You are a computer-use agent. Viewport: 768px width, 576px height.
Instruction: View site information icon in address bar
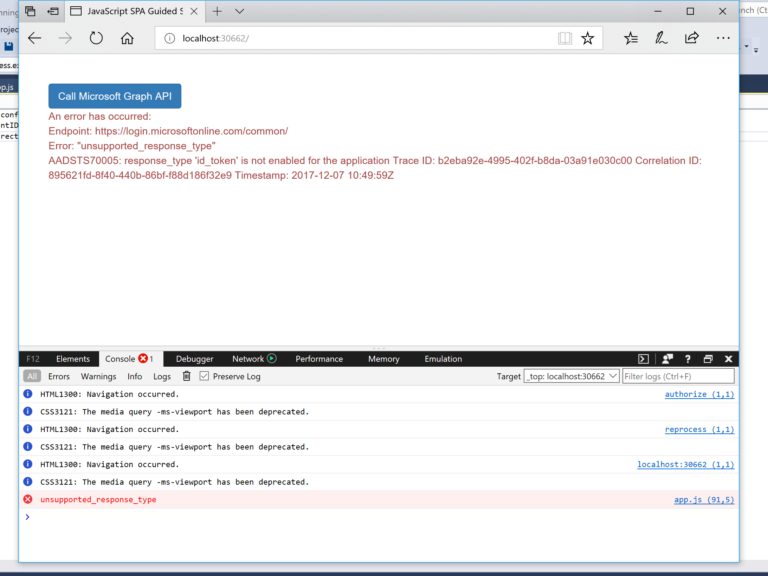tap(169, 38)
